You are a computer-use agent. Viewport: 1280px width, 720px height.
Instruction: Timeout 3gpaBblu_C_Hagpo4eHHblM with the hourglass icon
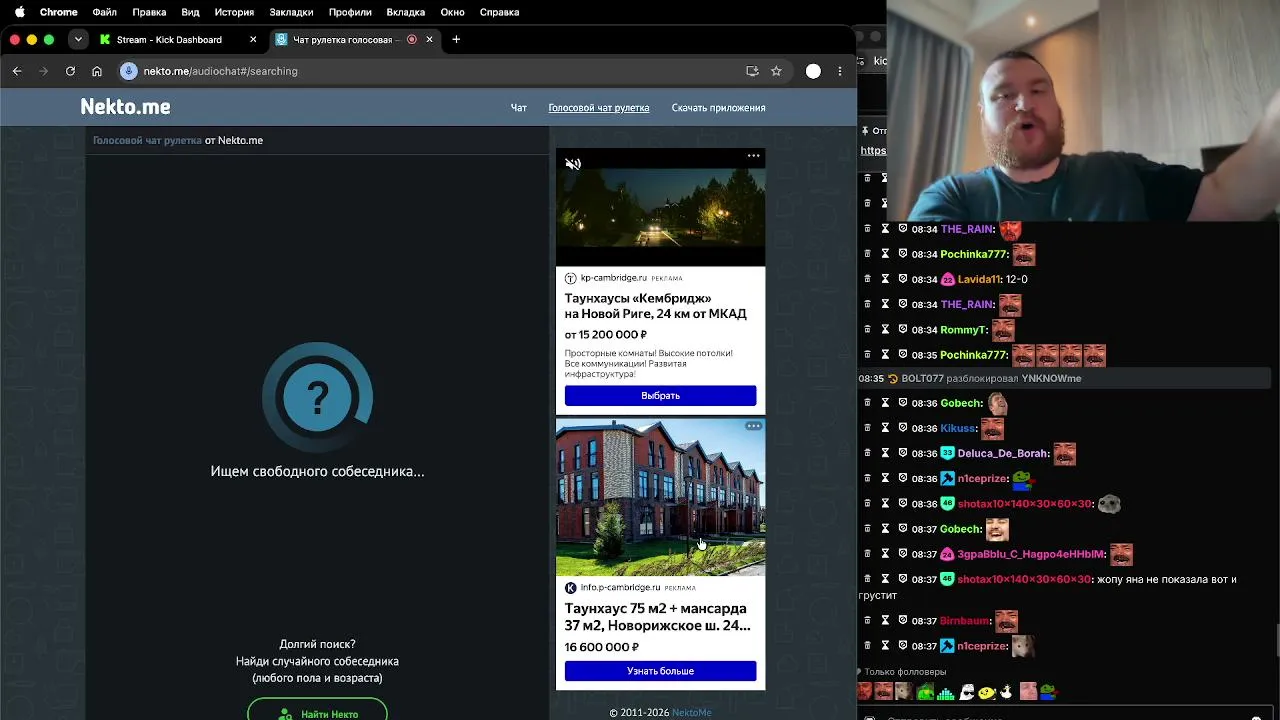click(x=885, y=554)
